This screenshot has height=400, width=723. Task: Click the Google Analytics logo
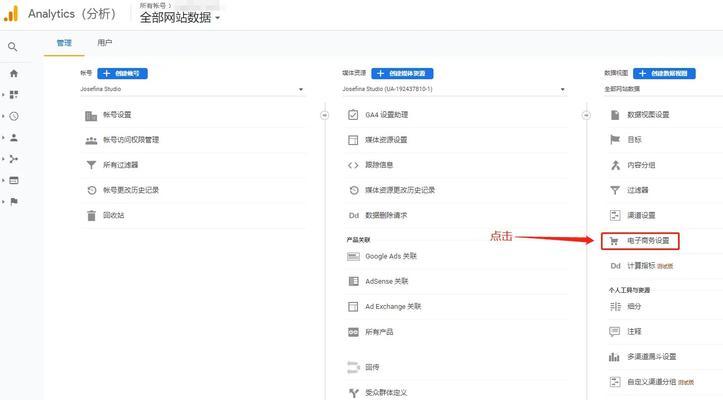[11, 14]
